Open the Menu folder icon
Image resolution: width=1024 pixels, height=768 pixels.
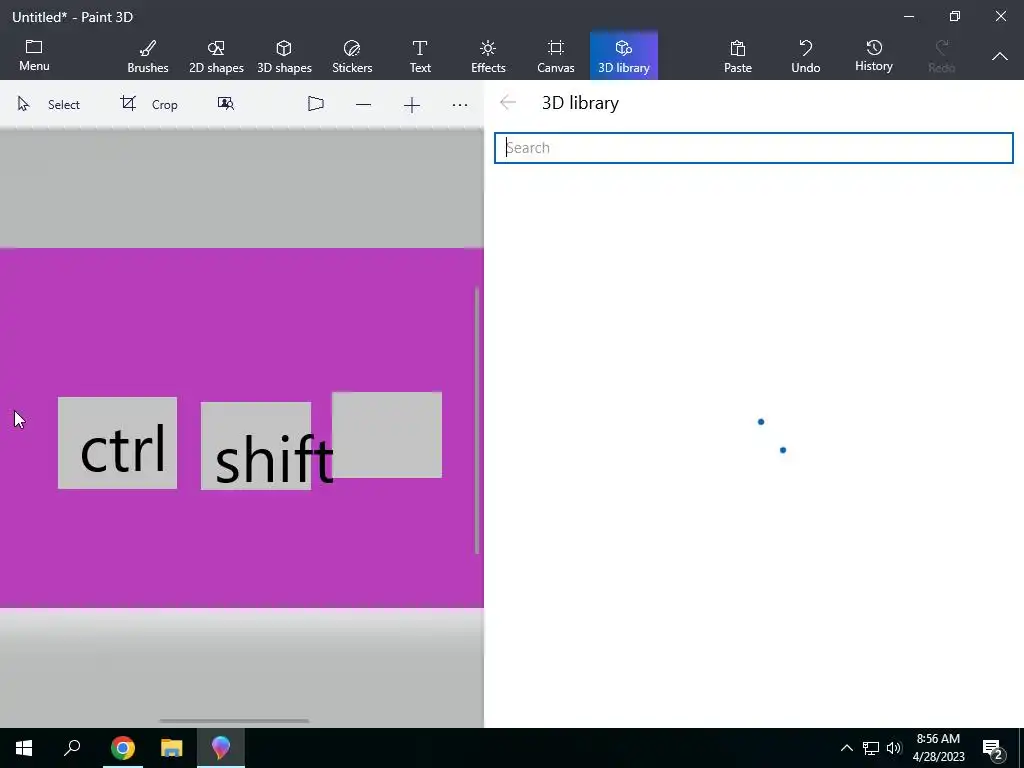(x=34, y=47)
